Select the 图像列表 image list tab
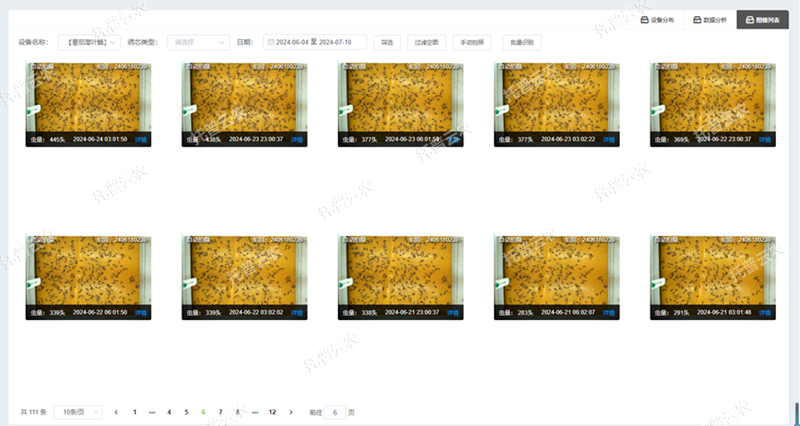This screenshot has height=426, width=800. (x=763, y=19)
